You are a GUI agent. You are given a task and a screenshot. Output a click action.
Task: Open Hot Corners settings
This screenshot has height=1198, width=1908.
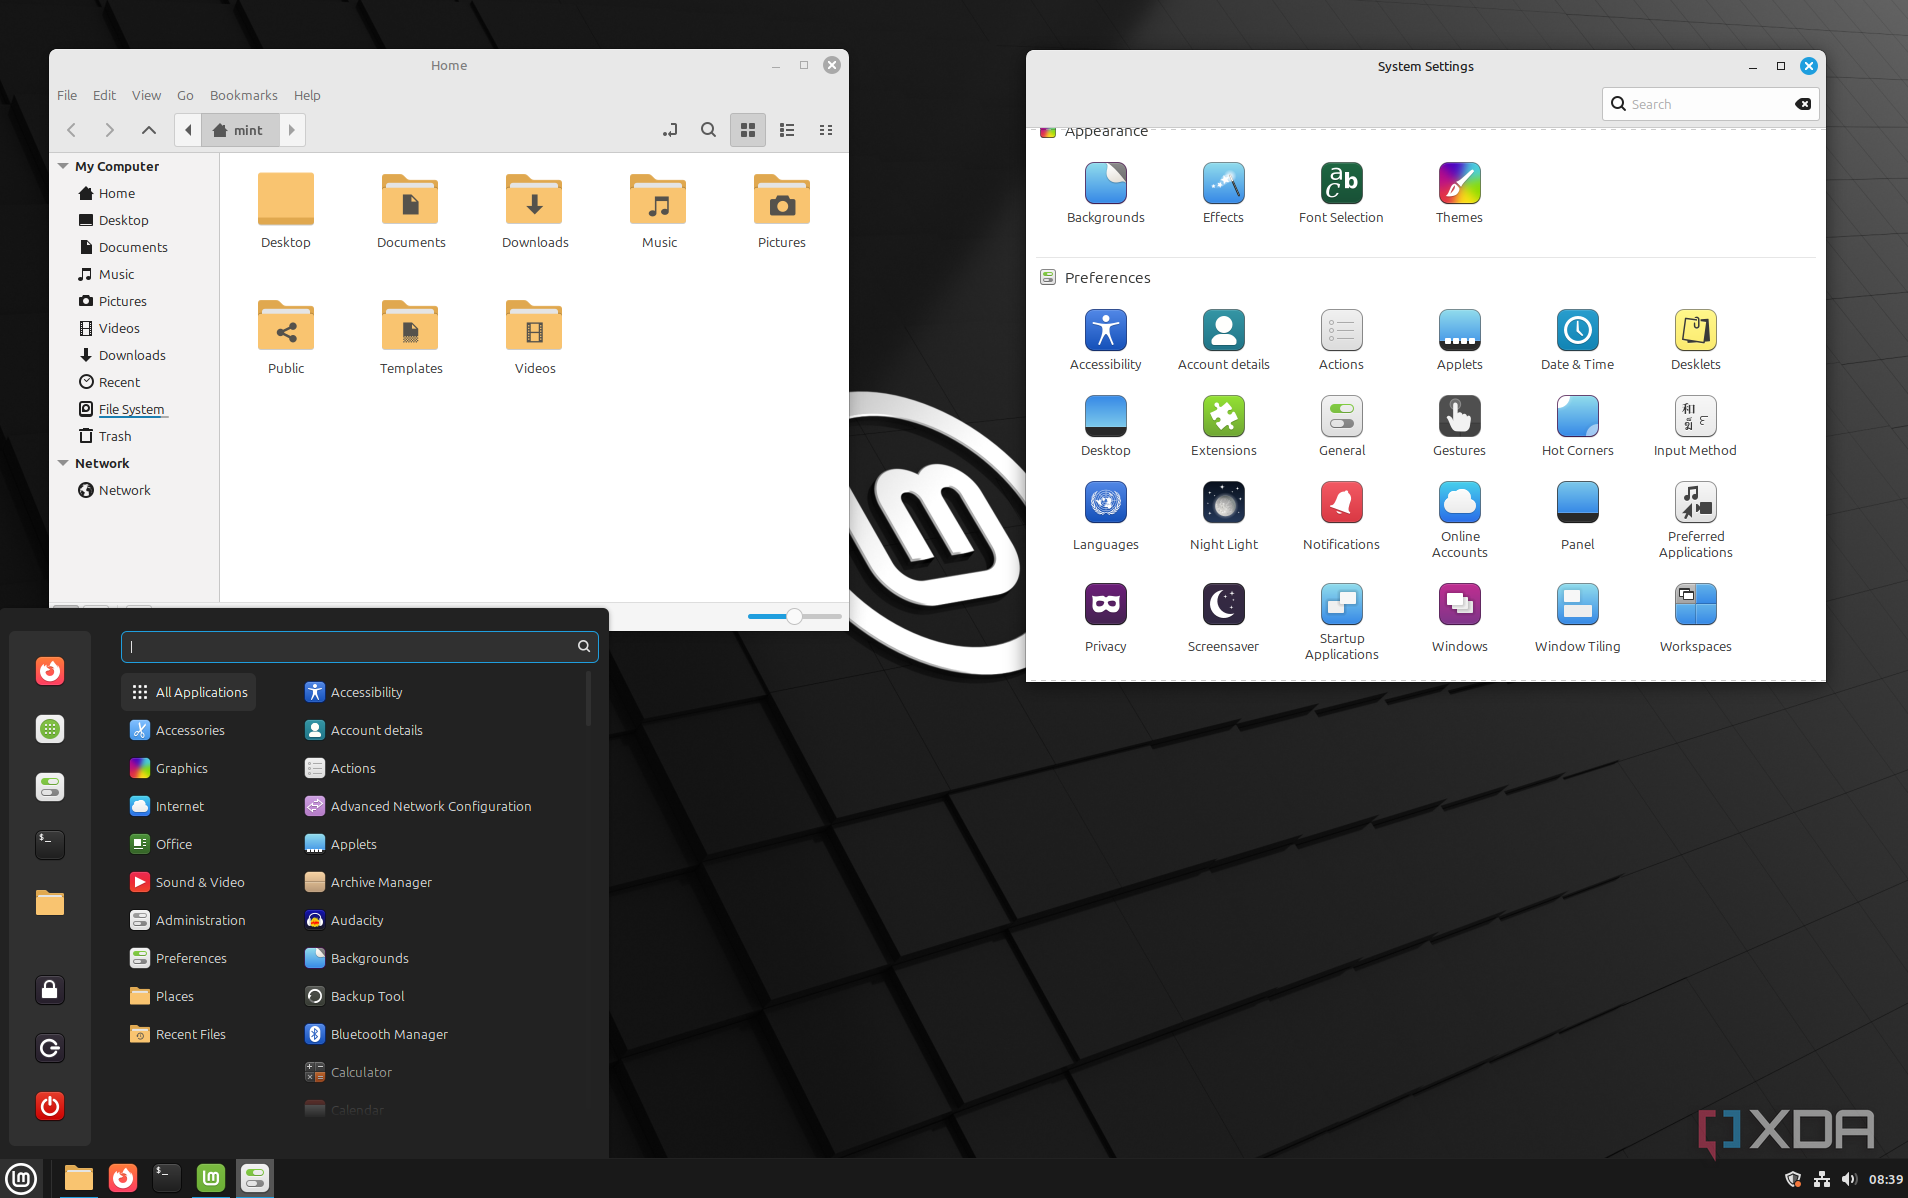point(1577,426)
